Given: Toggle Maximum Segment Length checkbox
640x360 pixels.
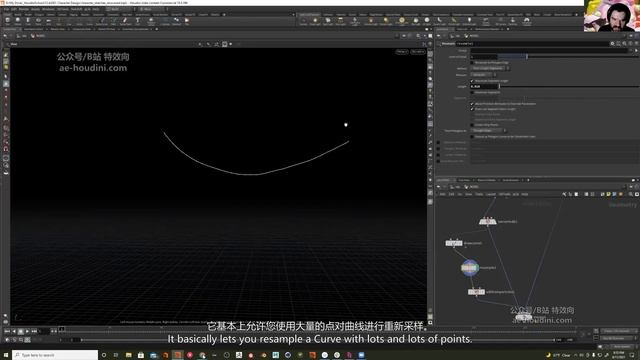Looking at the screenshot, I should [x=472, y=81].
